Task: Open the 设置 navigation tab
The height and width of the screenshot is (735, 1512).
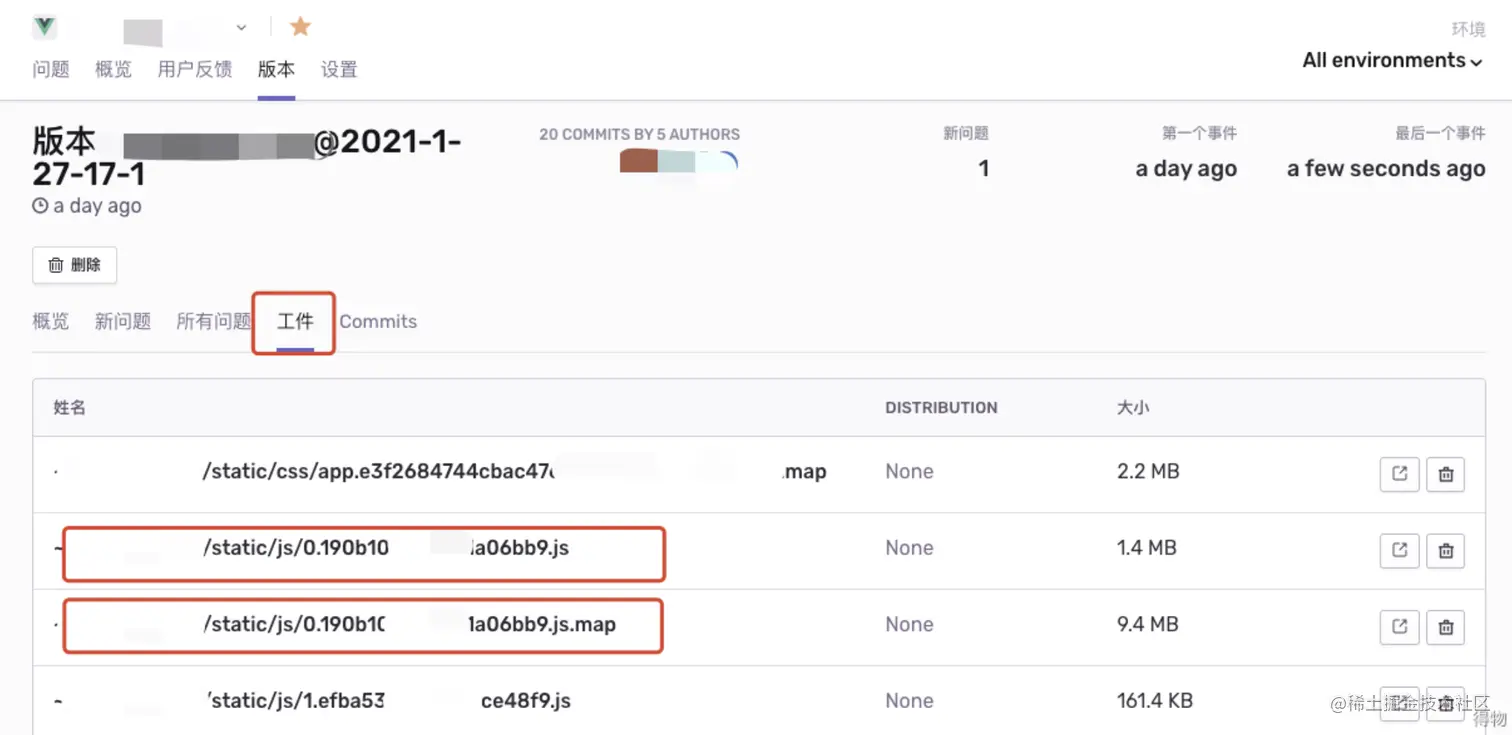Action: point(339,69)
